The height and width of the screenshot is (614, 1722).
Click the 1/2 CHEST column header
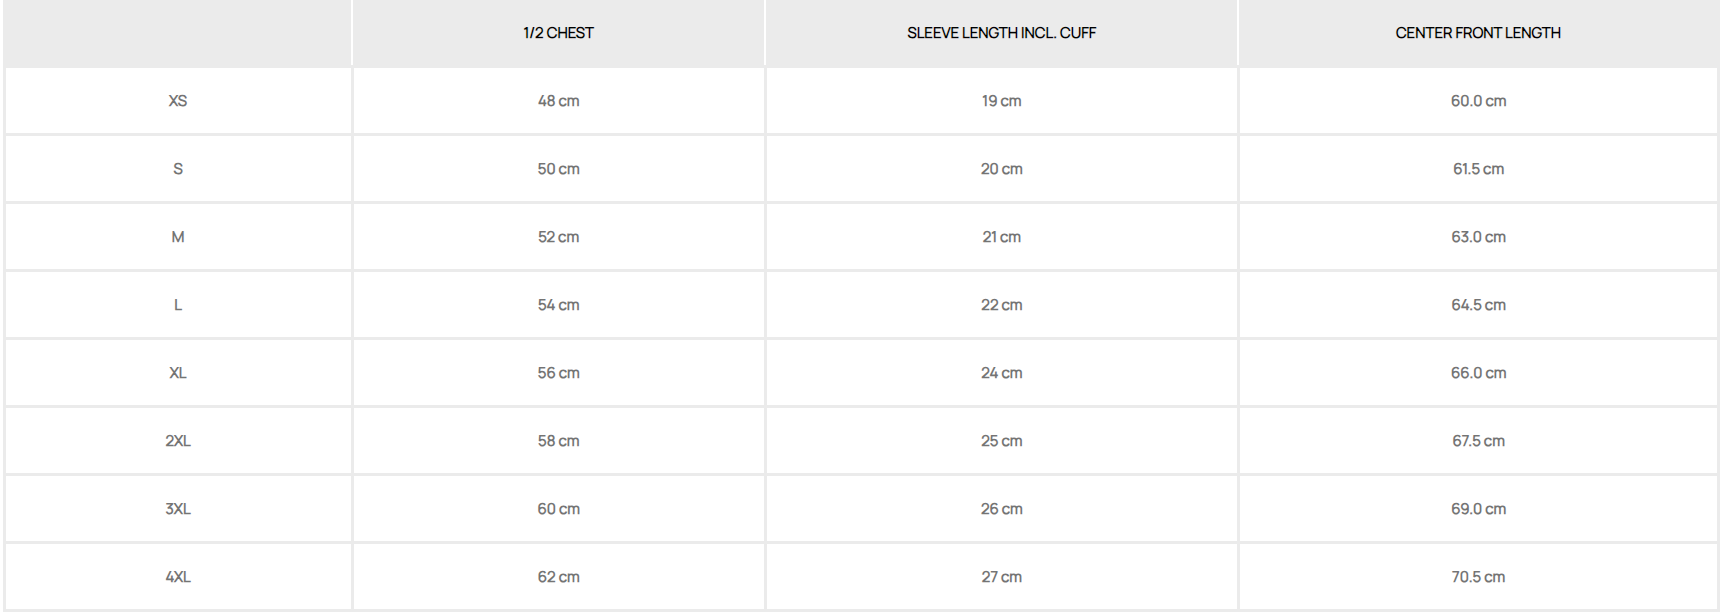tap(558, 33)
